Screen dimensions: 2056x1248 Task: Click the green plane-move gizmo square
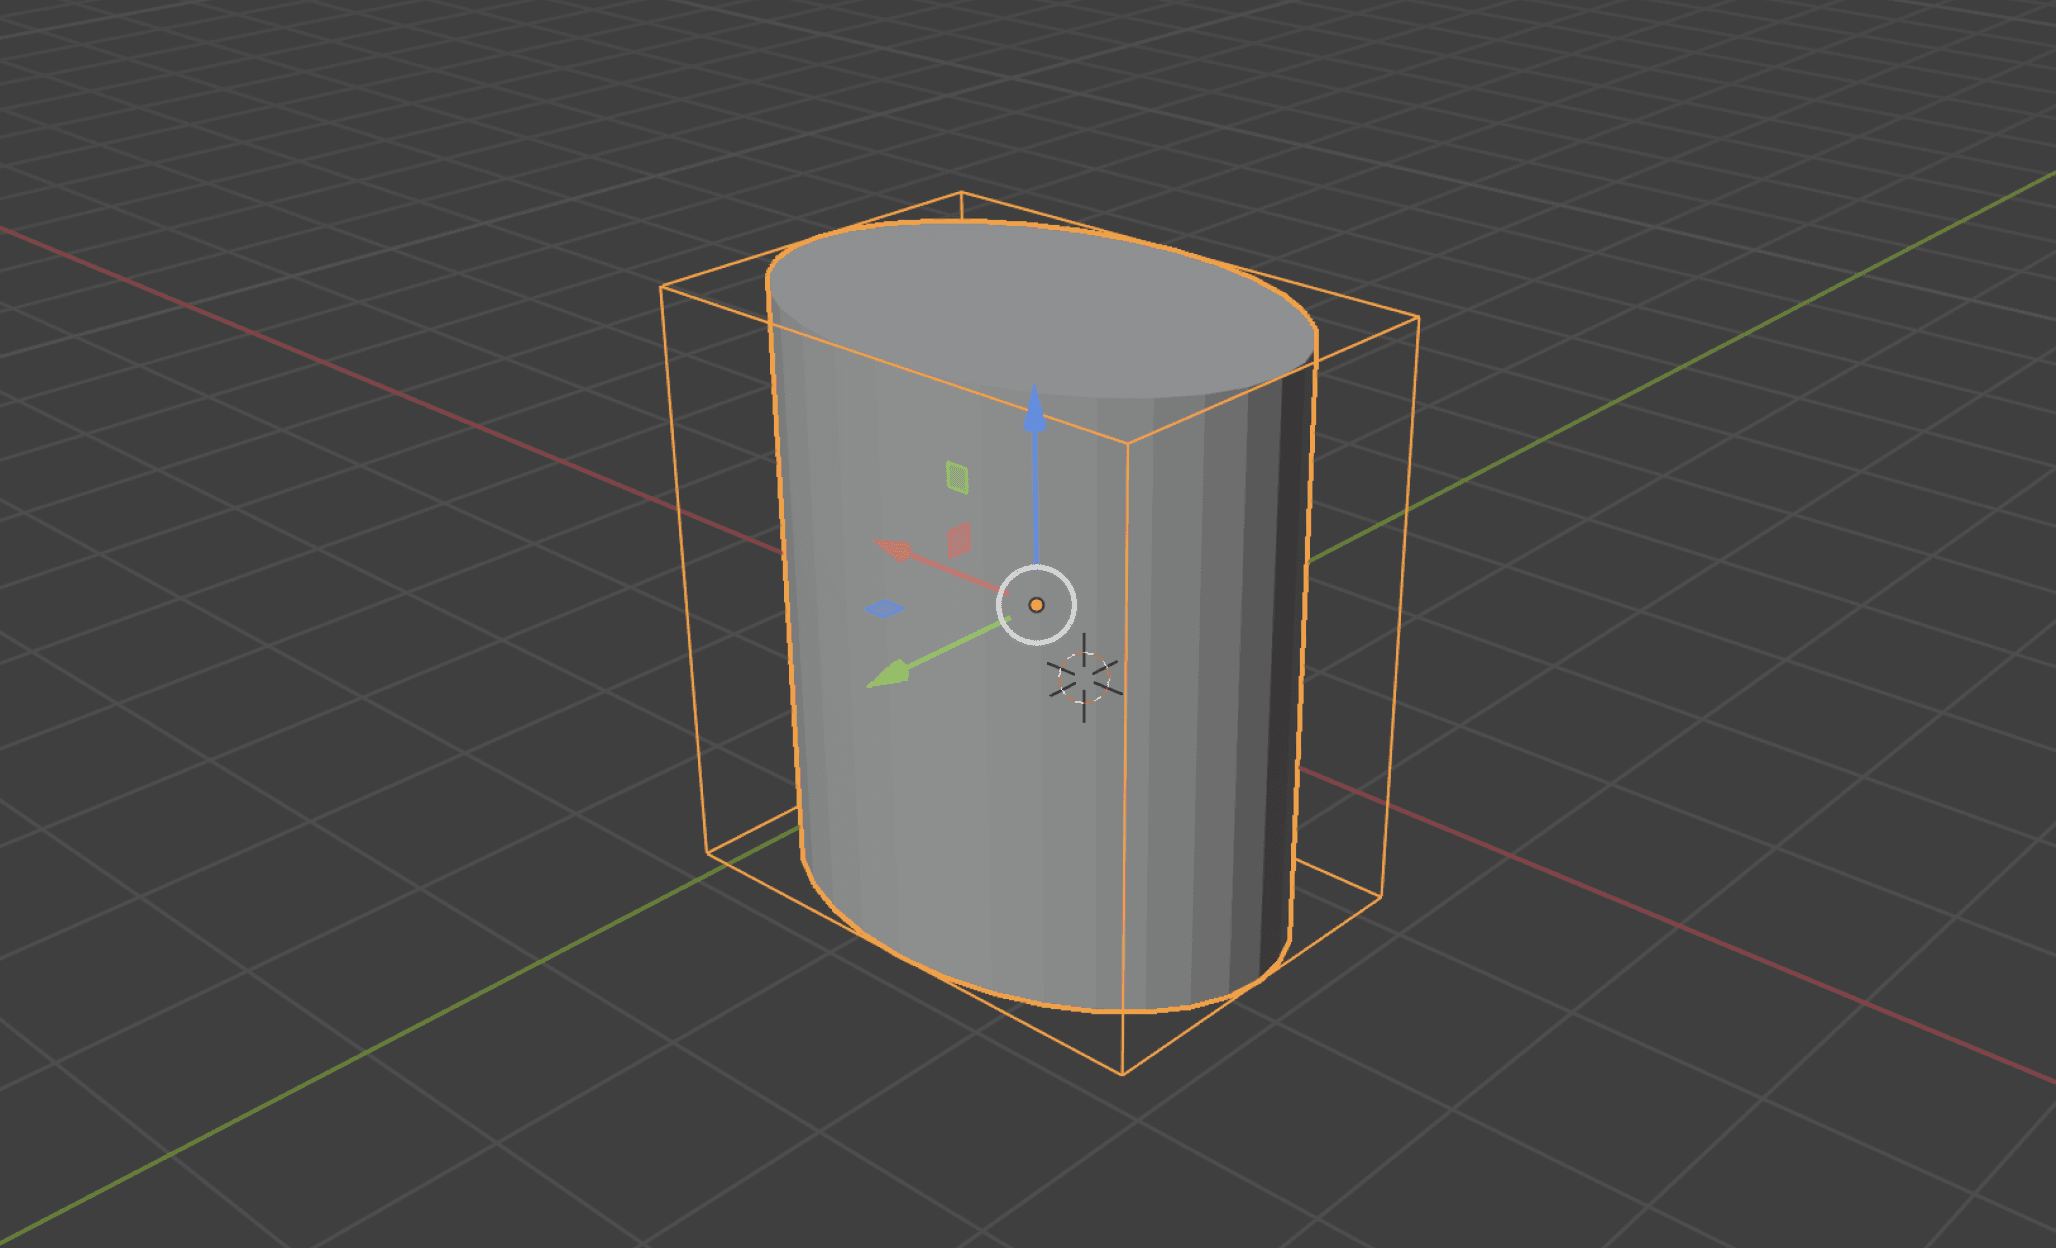[x=957, y=477]
